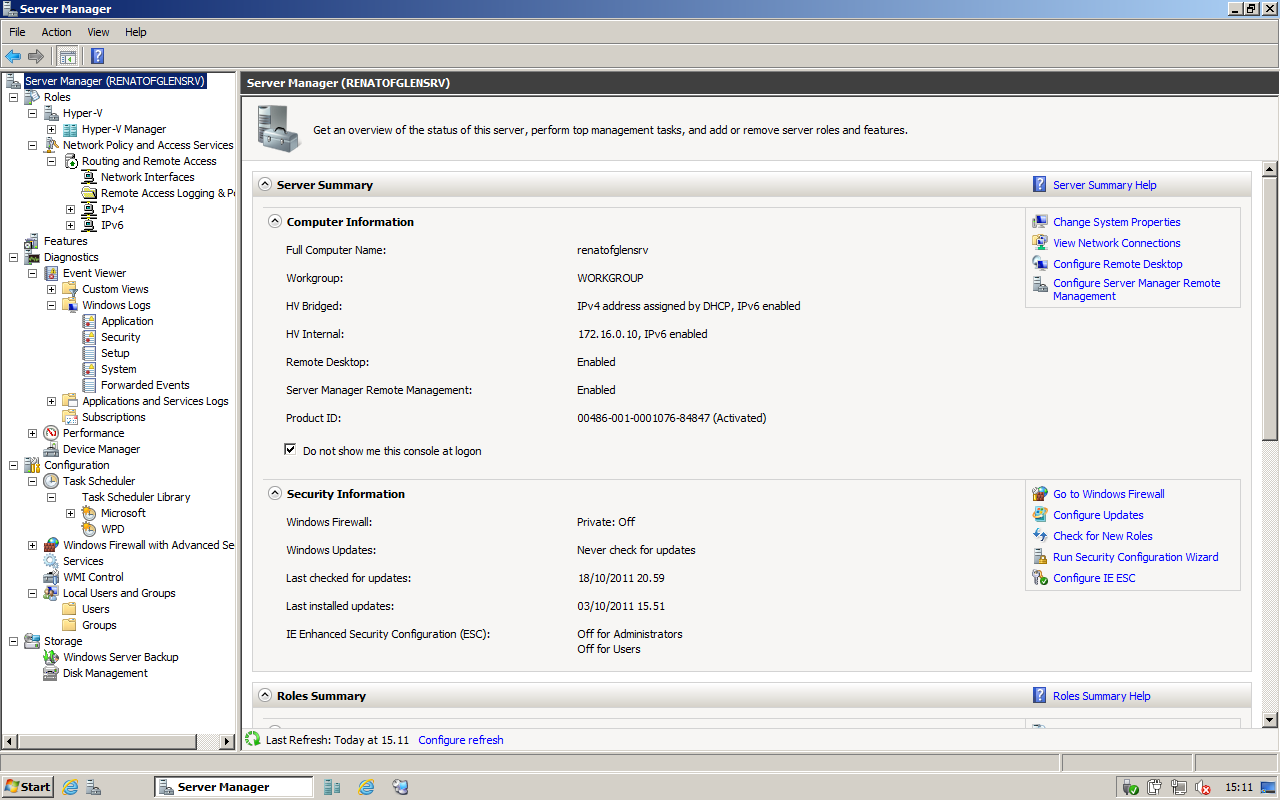Collapse the Server Summary section chevron

coord(265,184)
